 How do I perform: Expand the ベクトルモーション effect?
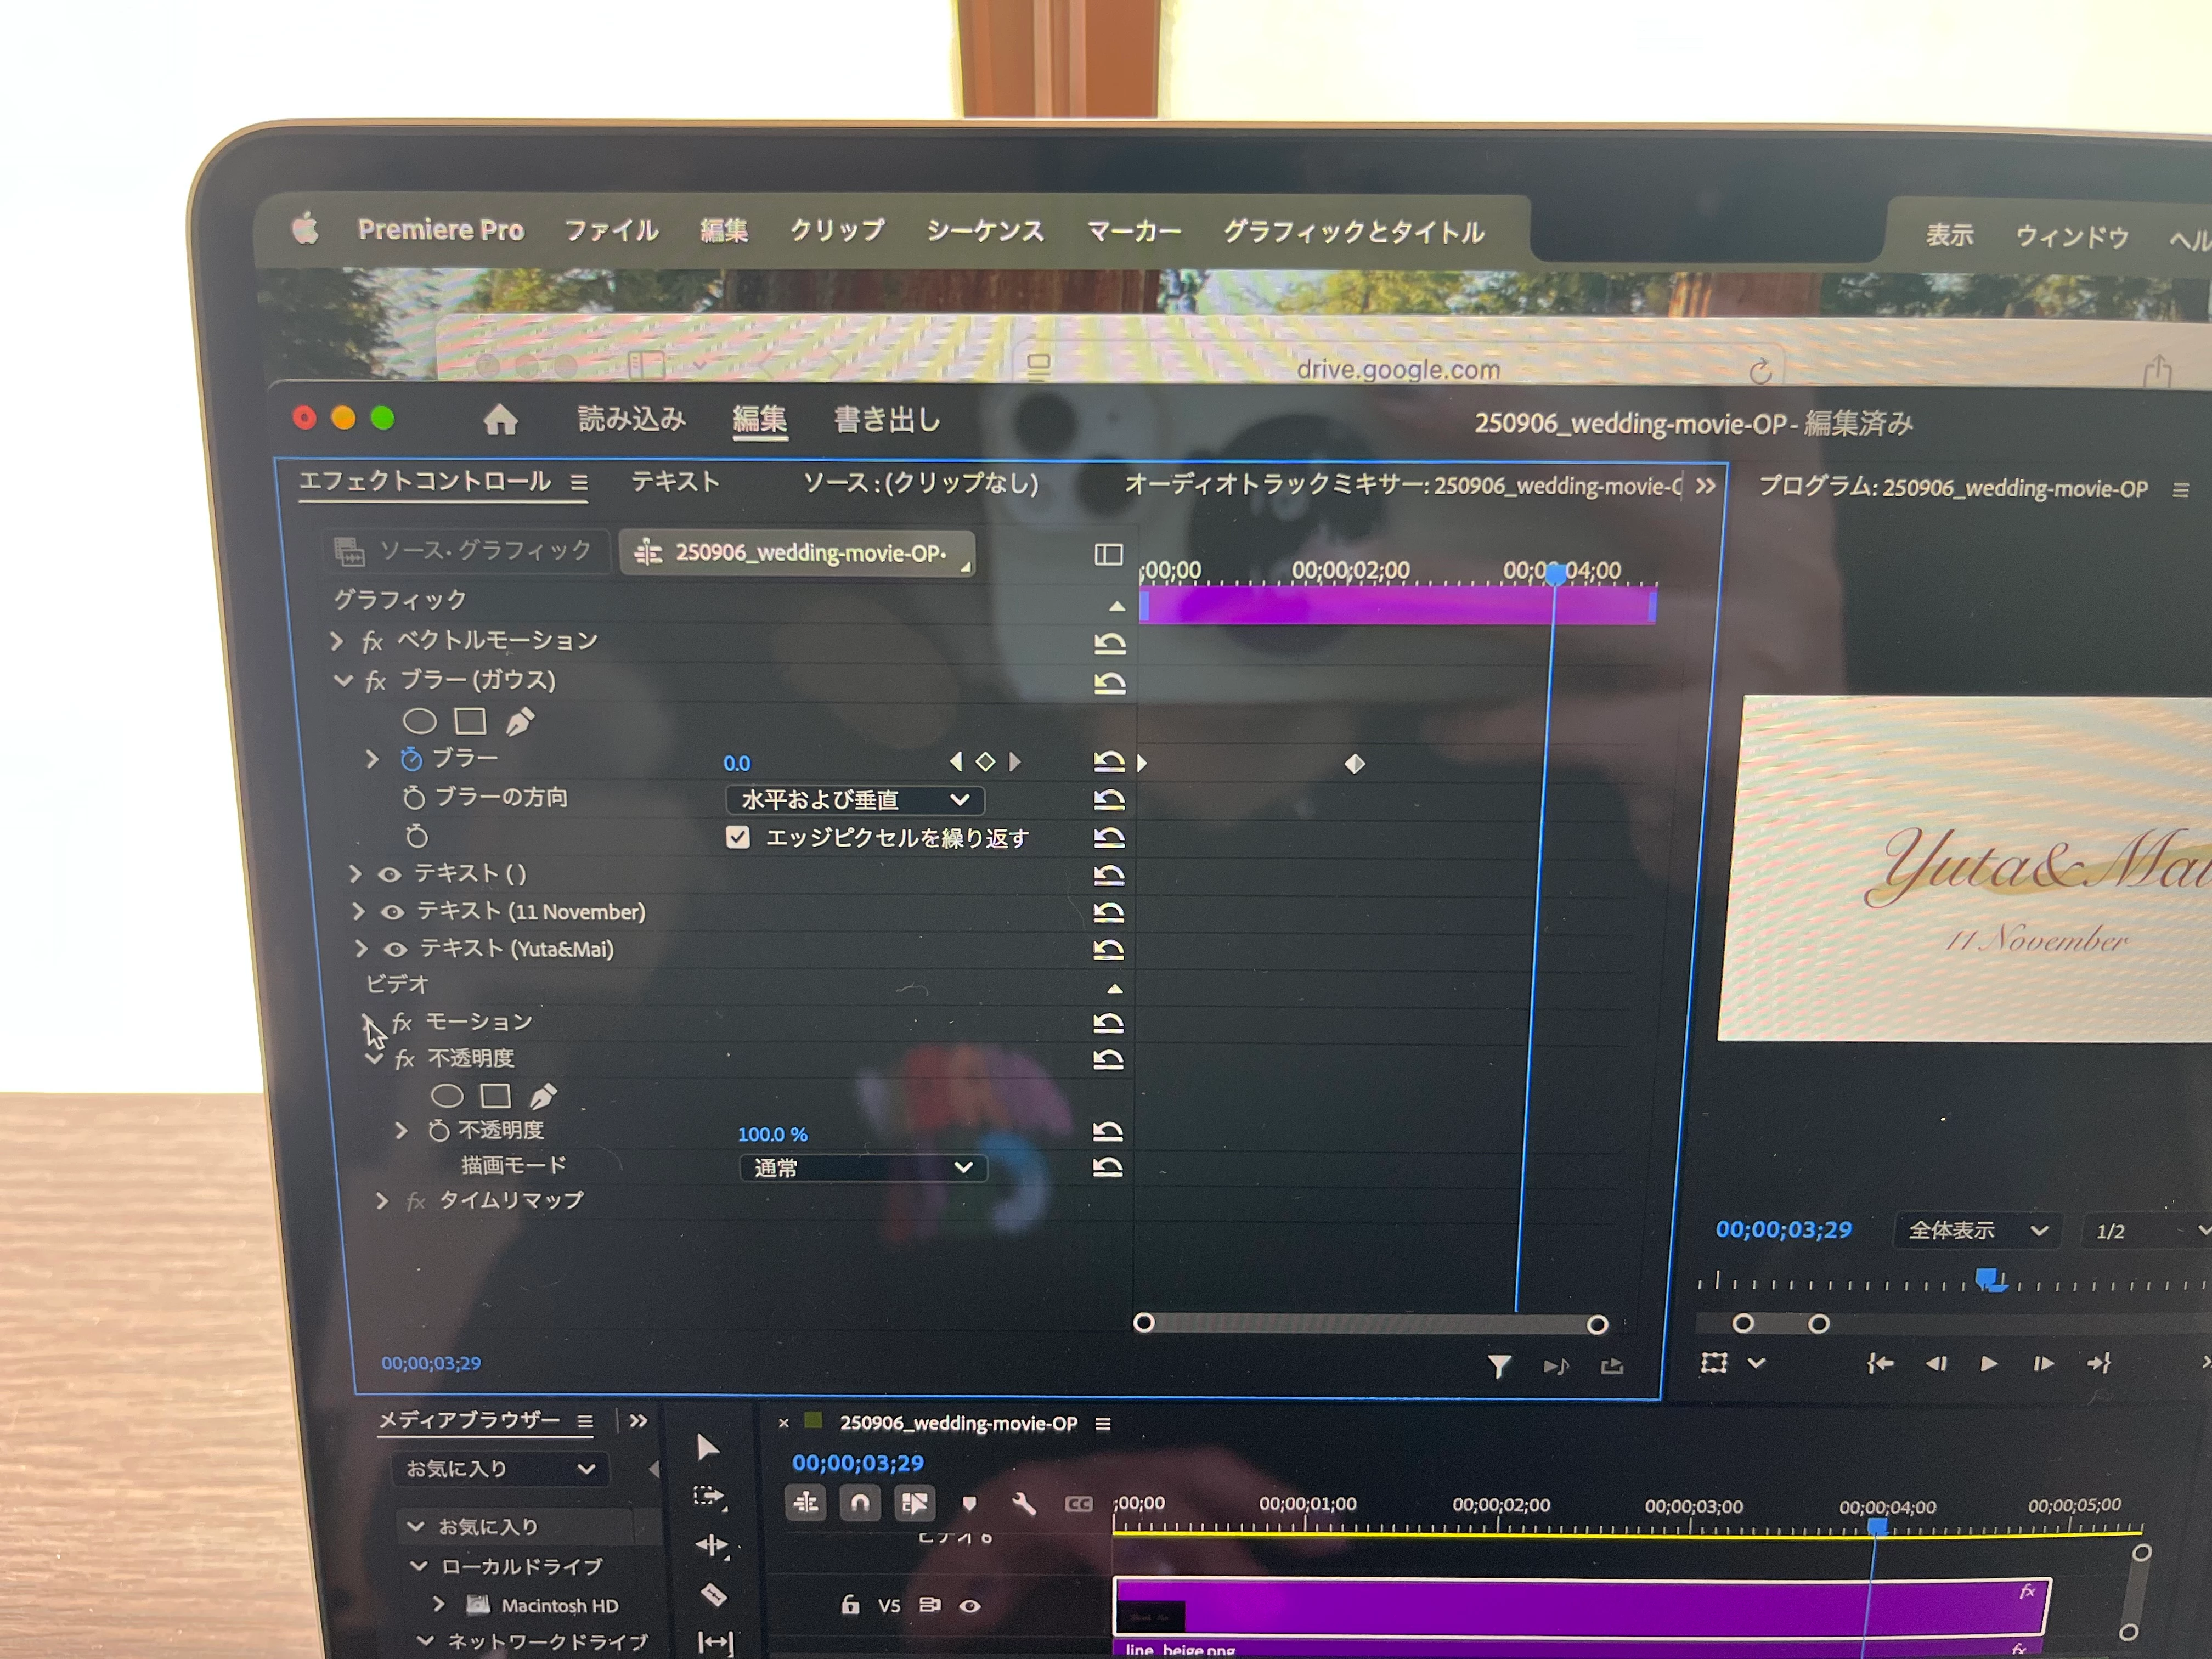(337, 641)
